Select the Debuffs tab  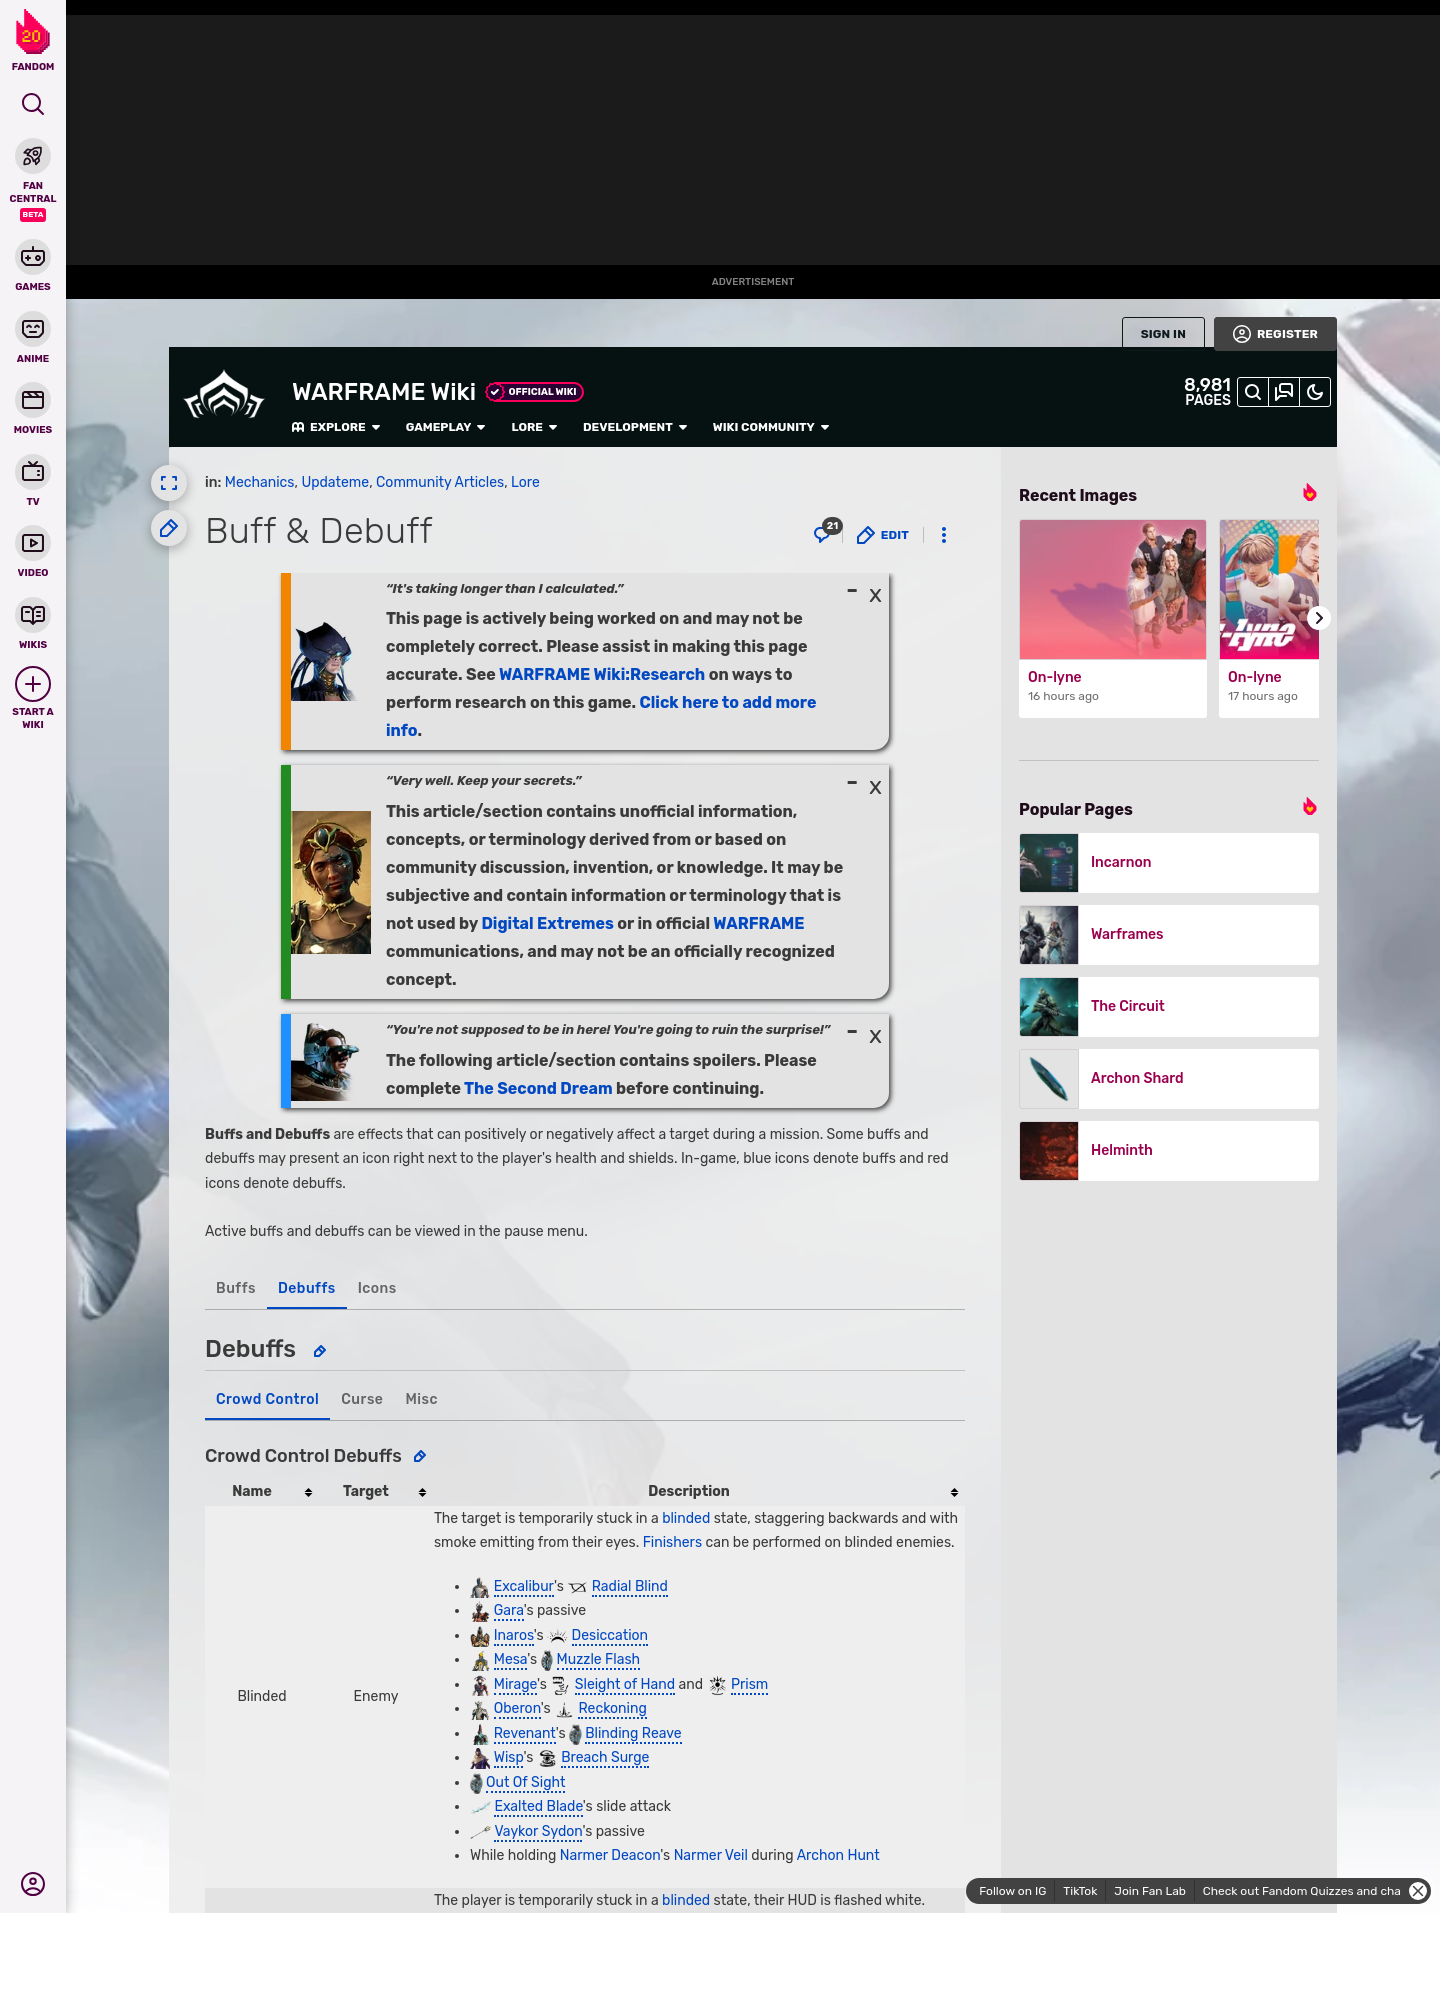[307, 1288]
